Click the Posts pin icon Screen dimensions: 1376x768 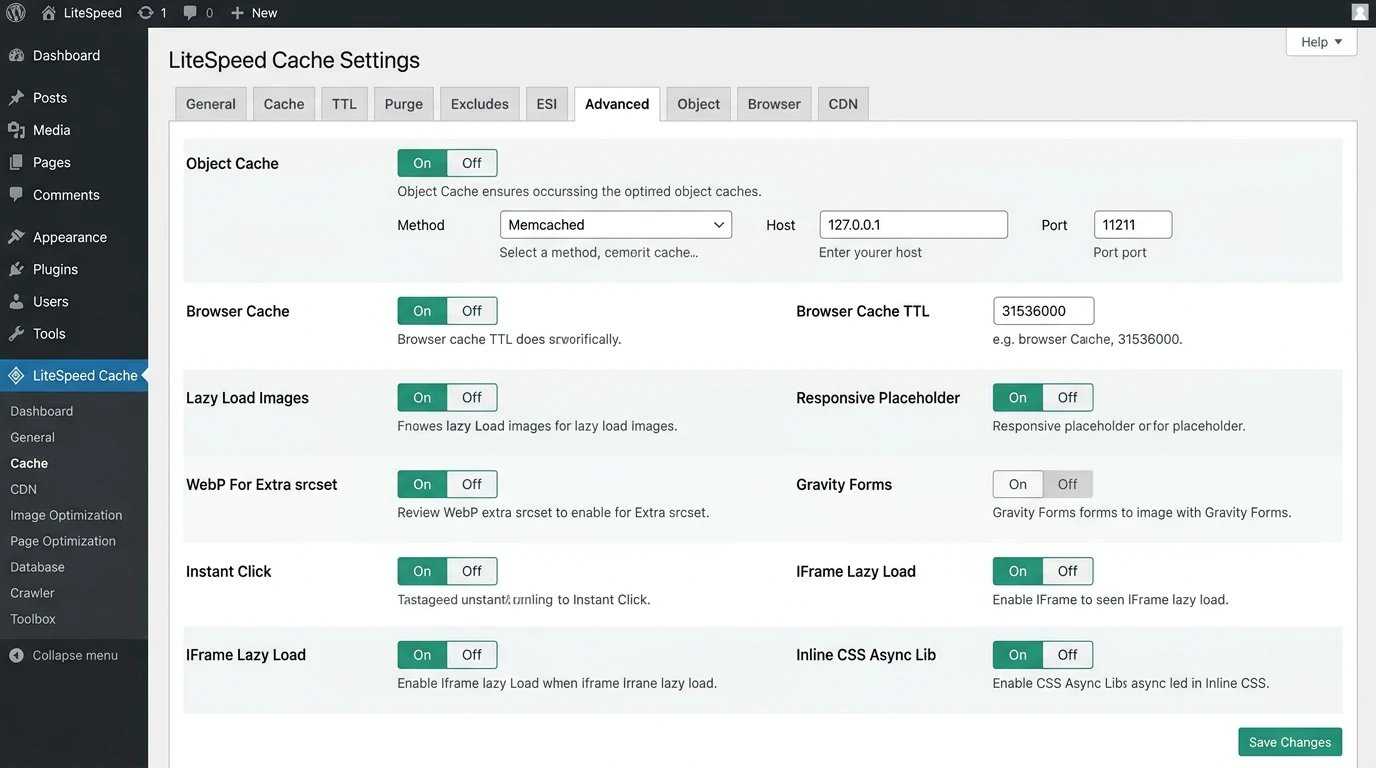pyautogui.click(x=16, y=98)
